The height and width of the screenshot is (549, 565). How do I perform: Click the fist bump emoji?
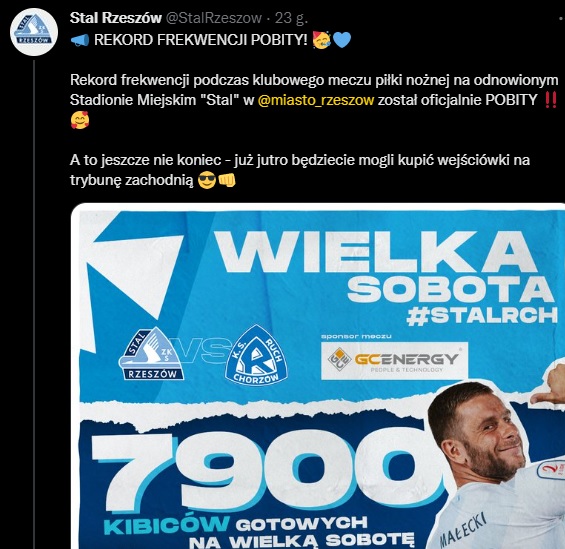[x=227, y=180]
